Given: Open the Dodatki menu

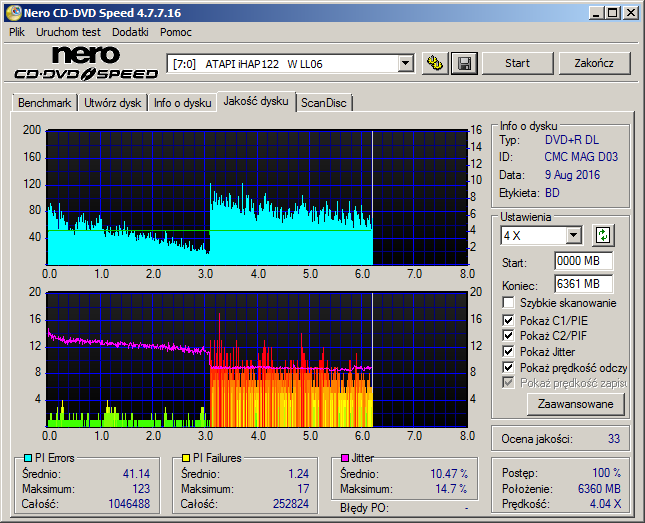Looking at the screenshot, I should [130, 32].
